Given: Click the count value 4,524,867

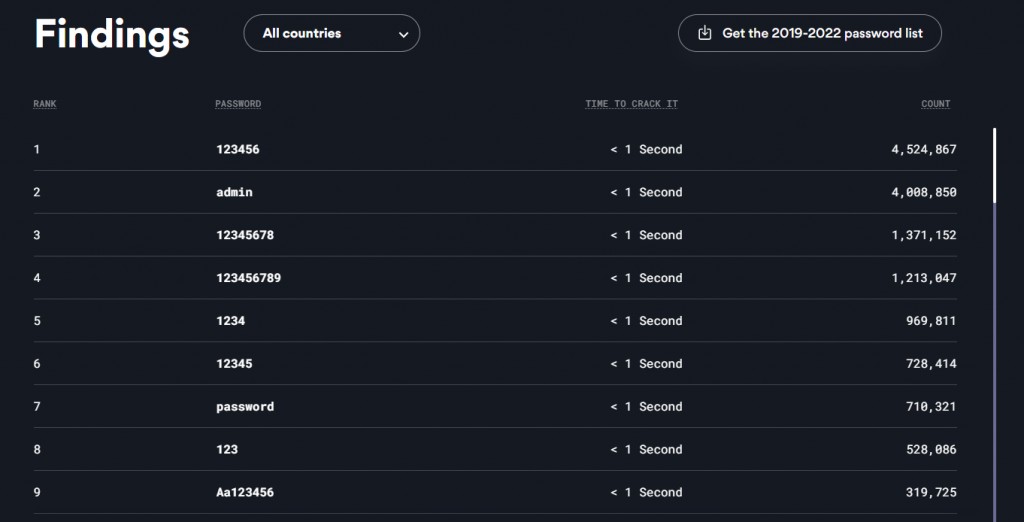Looking at the screenshot, I should point(923,150).
